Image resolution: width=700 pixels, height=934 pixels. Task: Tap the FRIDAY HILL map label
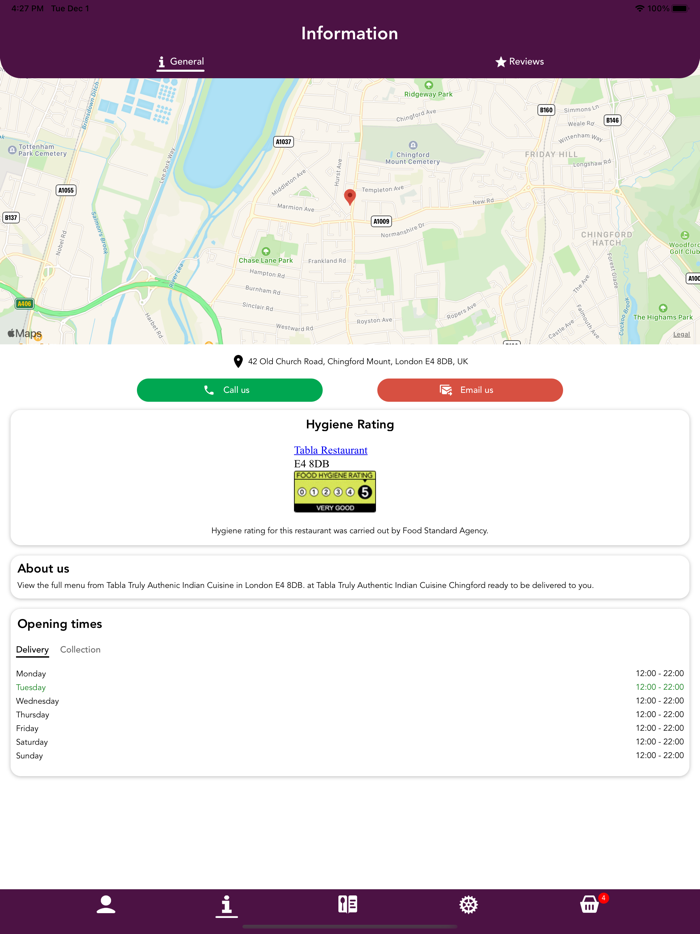click(551, 154)
